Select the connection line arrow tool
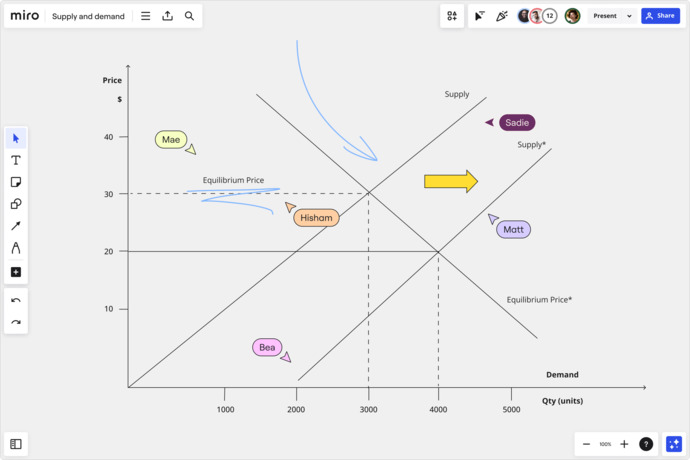Viewport: 690px width, 460px height. [16, 226]
